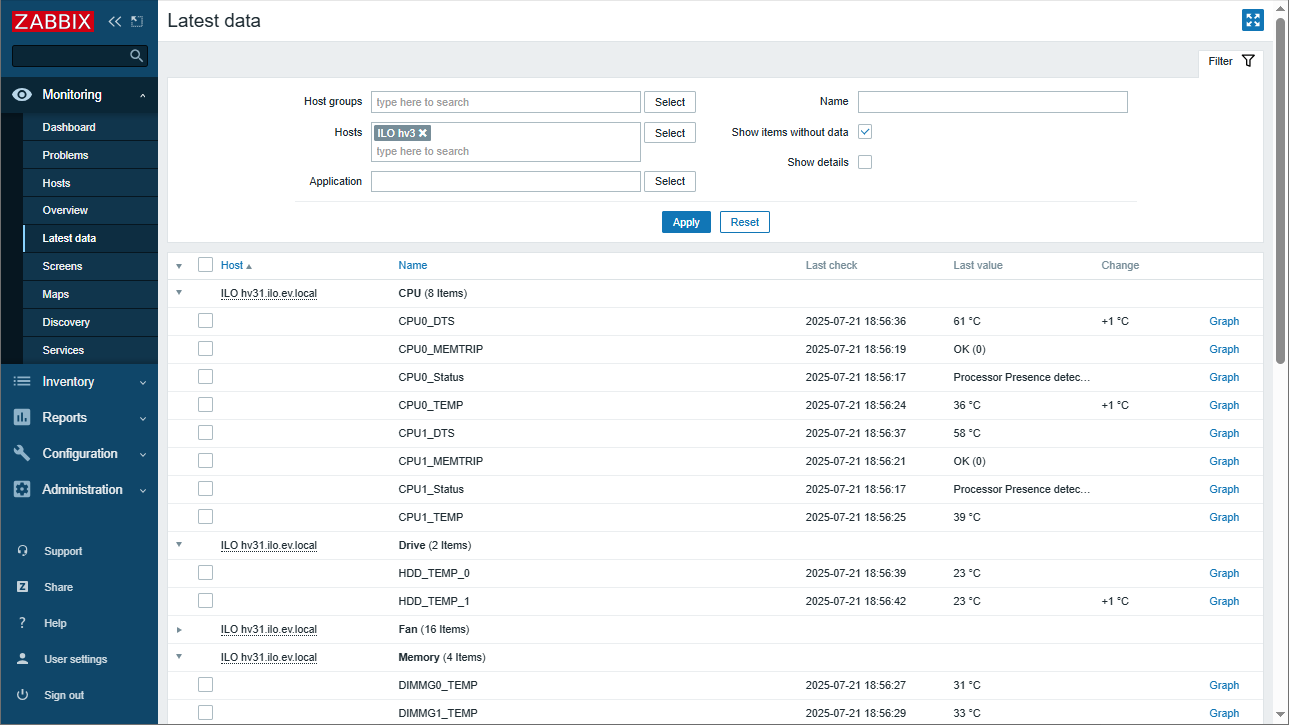The height and width of the screenshot is (727, 1289).
Task: Open Graph for CPU0_DTS
Action: [1224, 321]
